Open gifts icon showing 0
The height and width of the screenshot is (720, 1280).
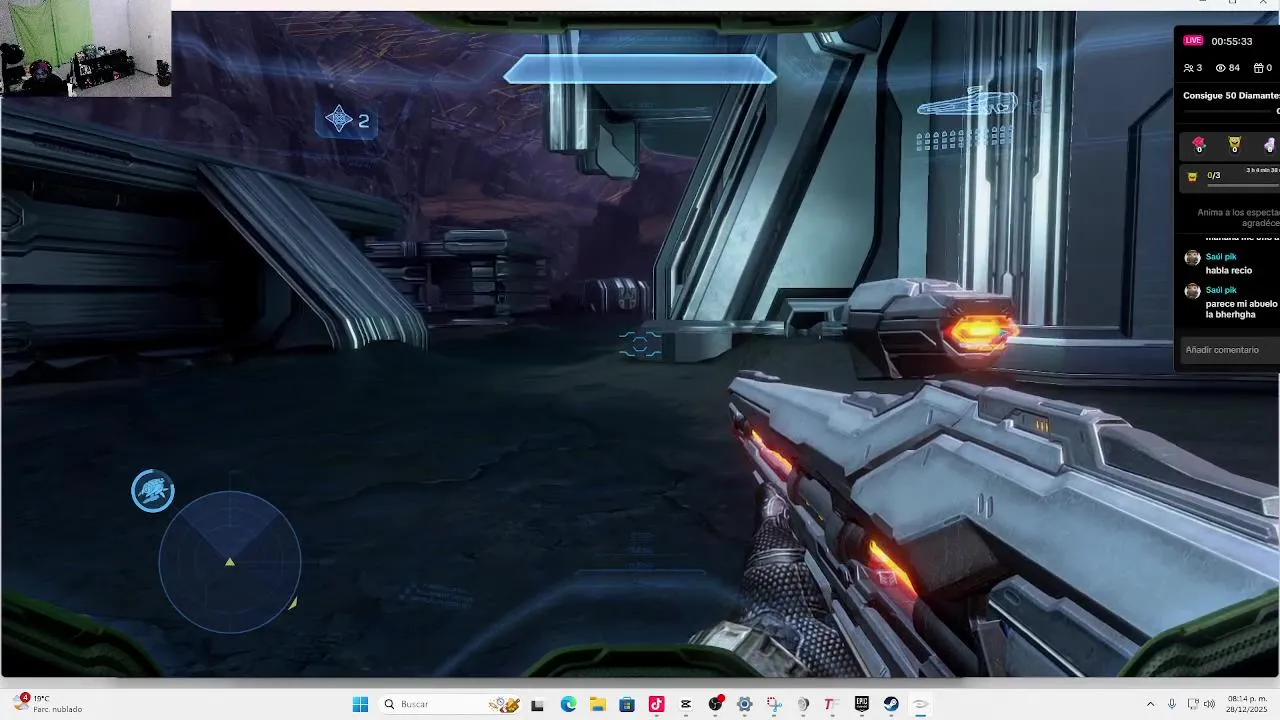pyautogui.click(x=1263, y=68)
